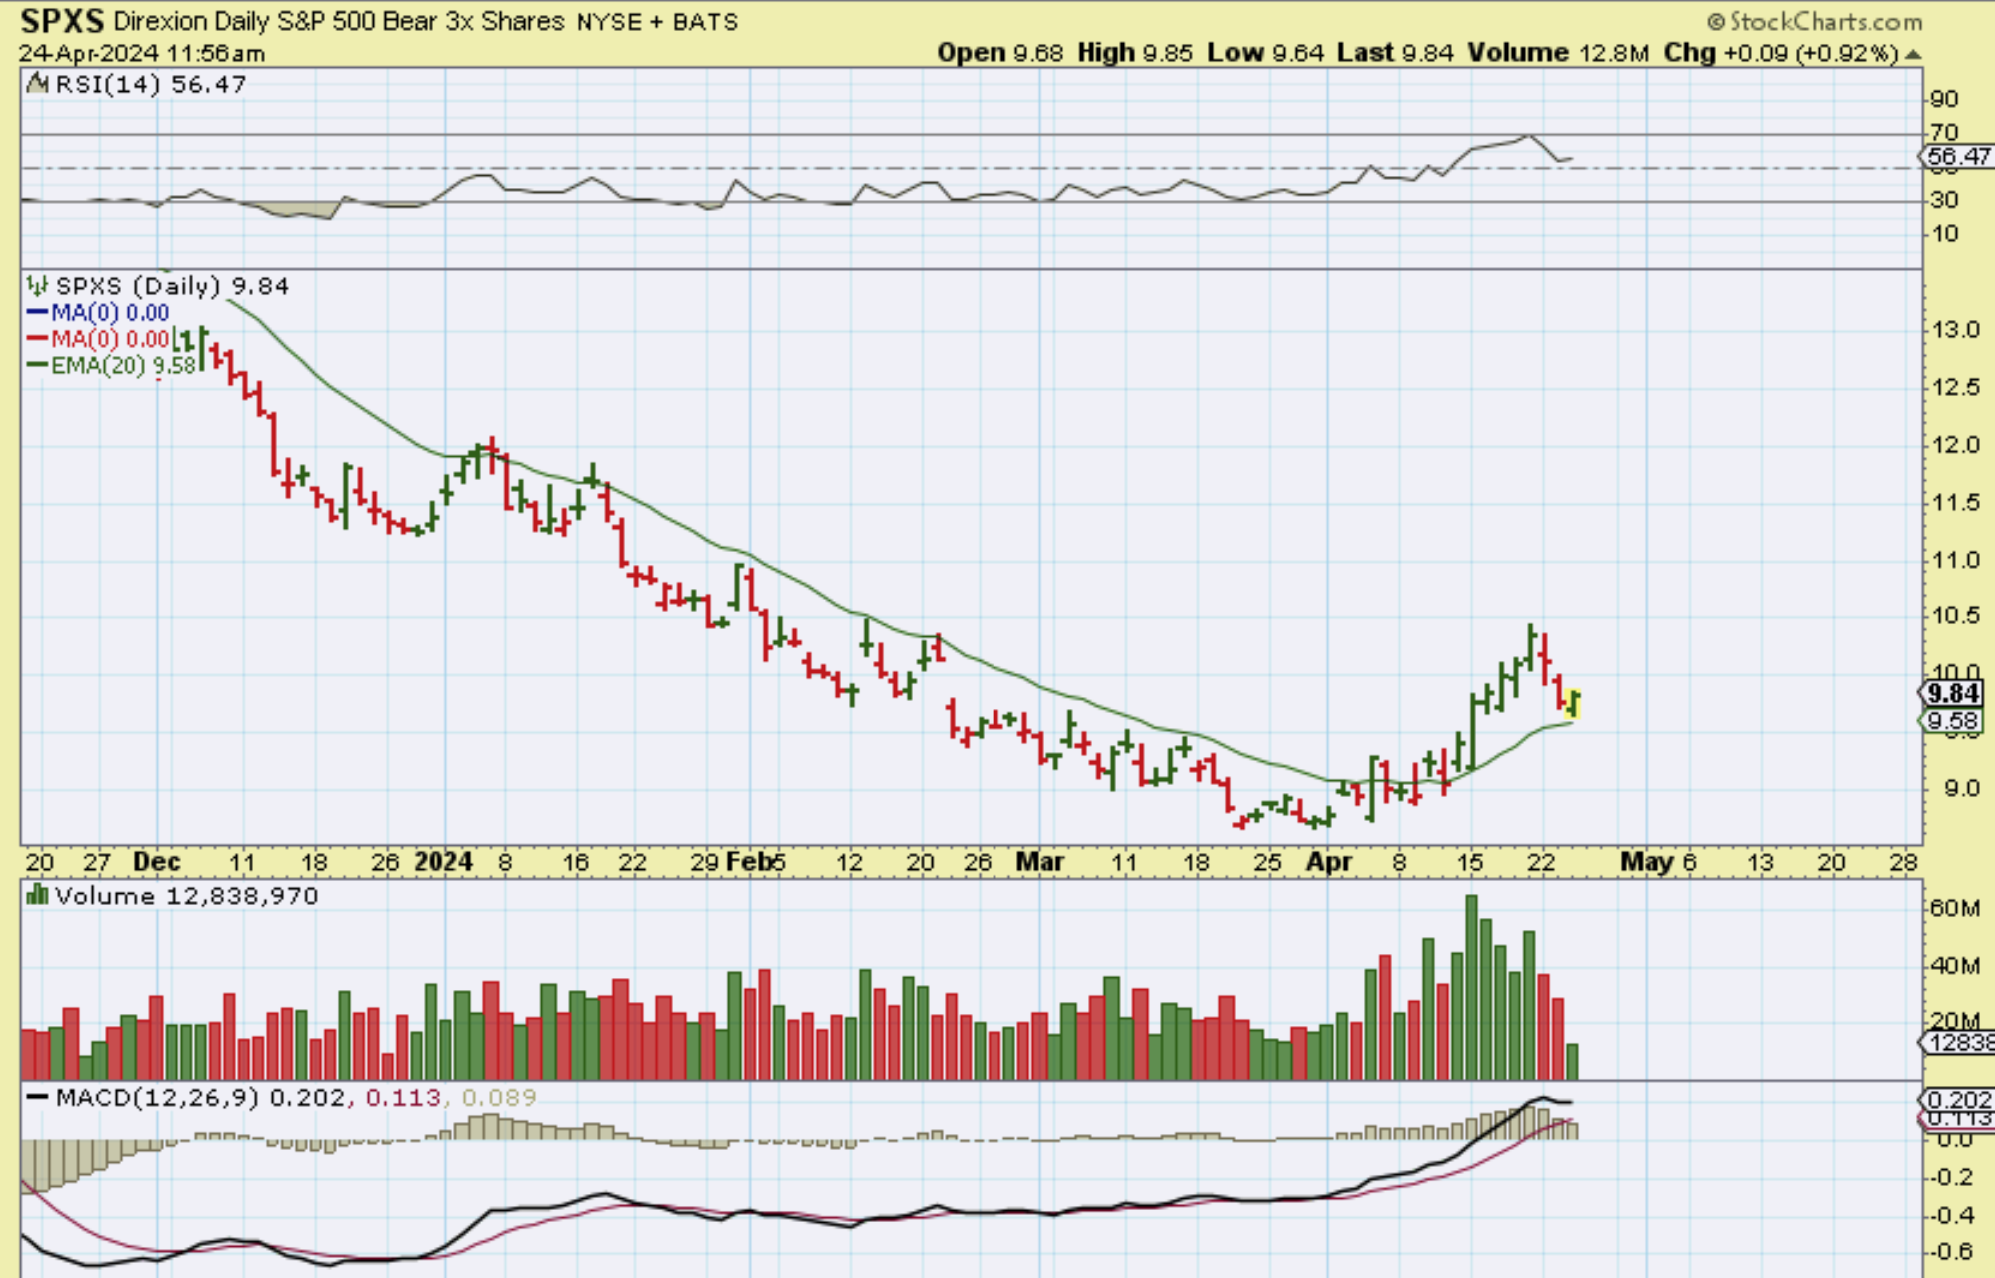Click the green EMA(20) 9.58 legend entry

point(110,366)
